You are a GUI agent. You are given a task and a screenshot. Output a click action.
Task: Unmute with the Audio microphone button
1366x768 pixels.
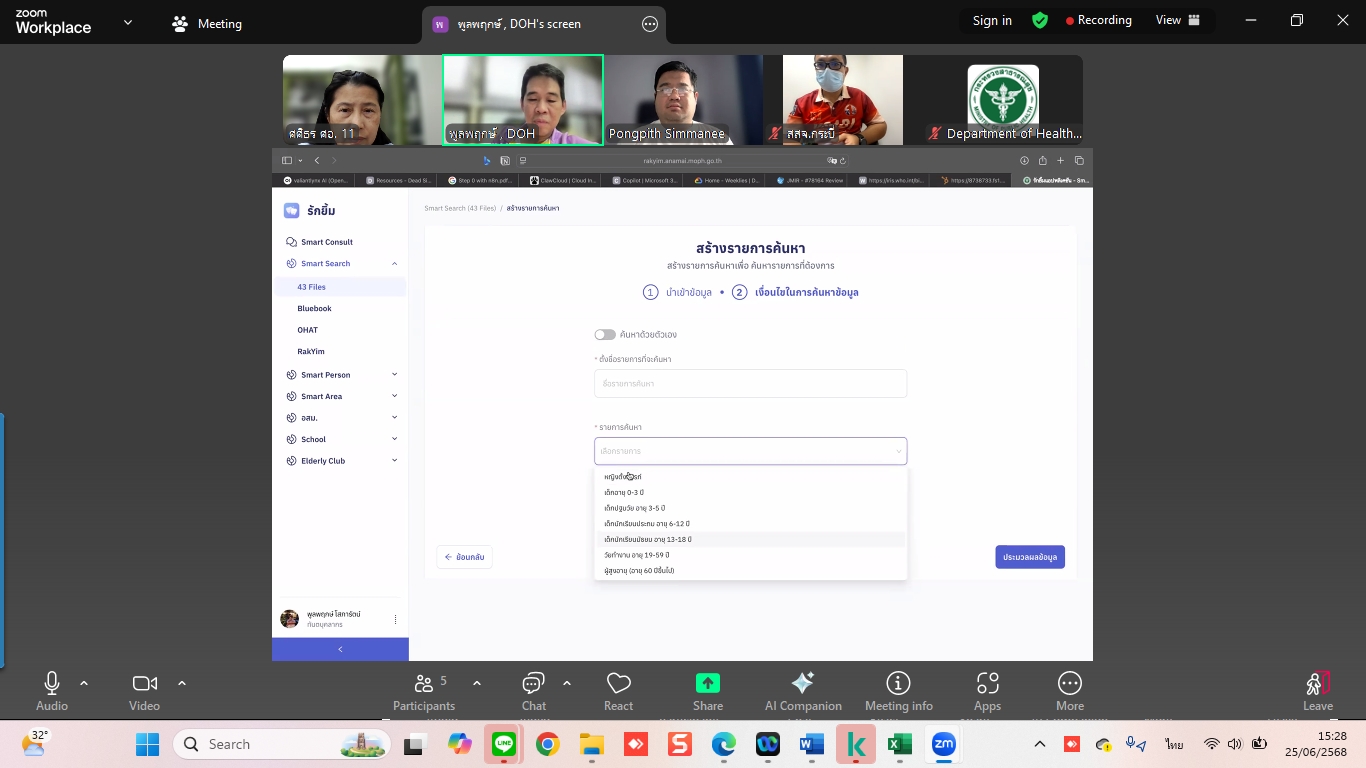(52, 692)
